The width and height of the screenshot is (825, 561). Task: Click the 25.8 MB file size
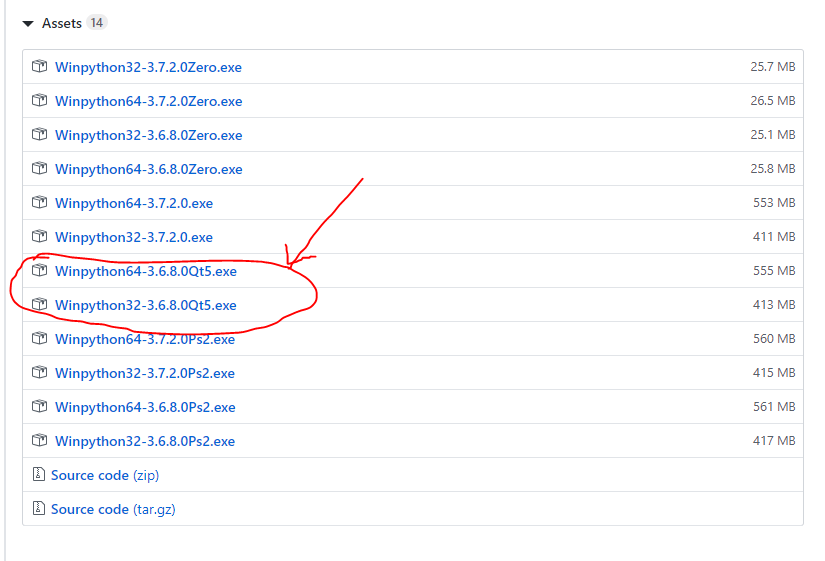(x=772, y=168)
